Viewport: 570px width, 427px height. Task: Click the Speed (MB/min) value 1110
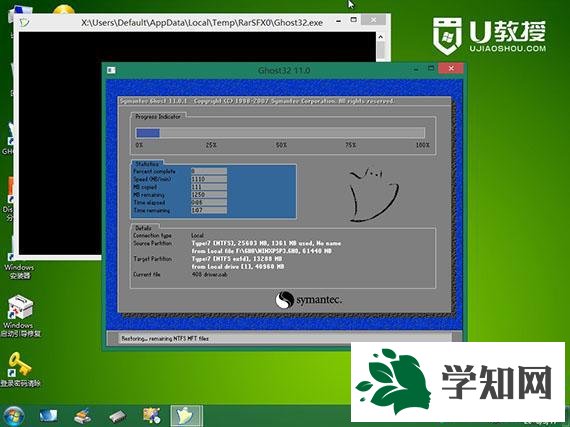[x=209, y=179]
